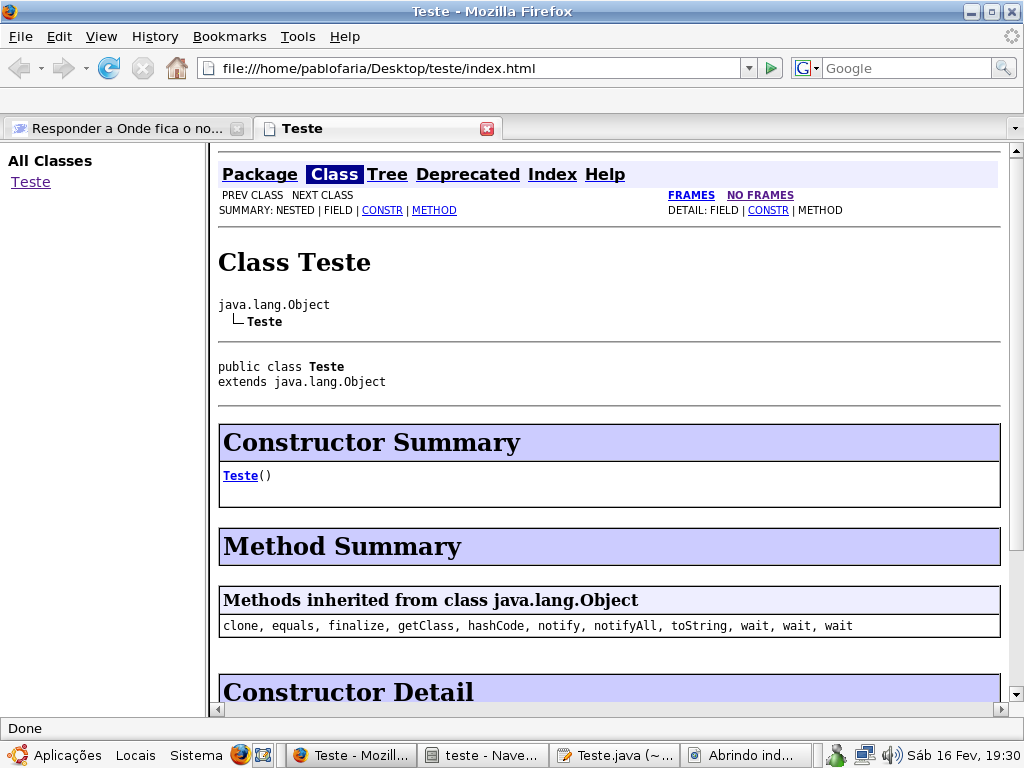The image size is (1024, 768).
Task: Click the NO FRAMES link
Action: point(760,195)
